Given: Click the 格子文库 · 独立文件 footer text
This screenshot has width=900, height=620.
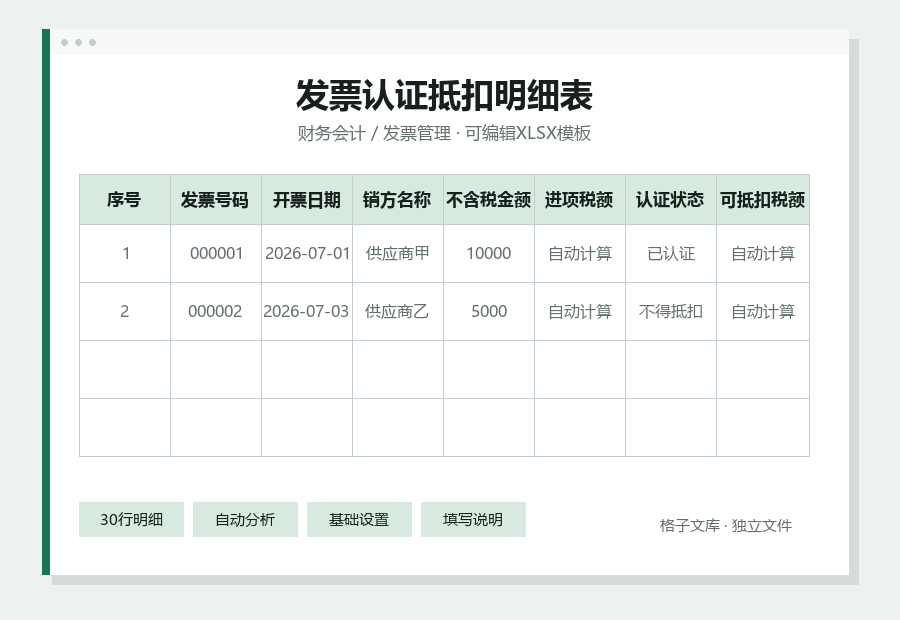Looking at the screenshot, I should (x=726, y=525).
